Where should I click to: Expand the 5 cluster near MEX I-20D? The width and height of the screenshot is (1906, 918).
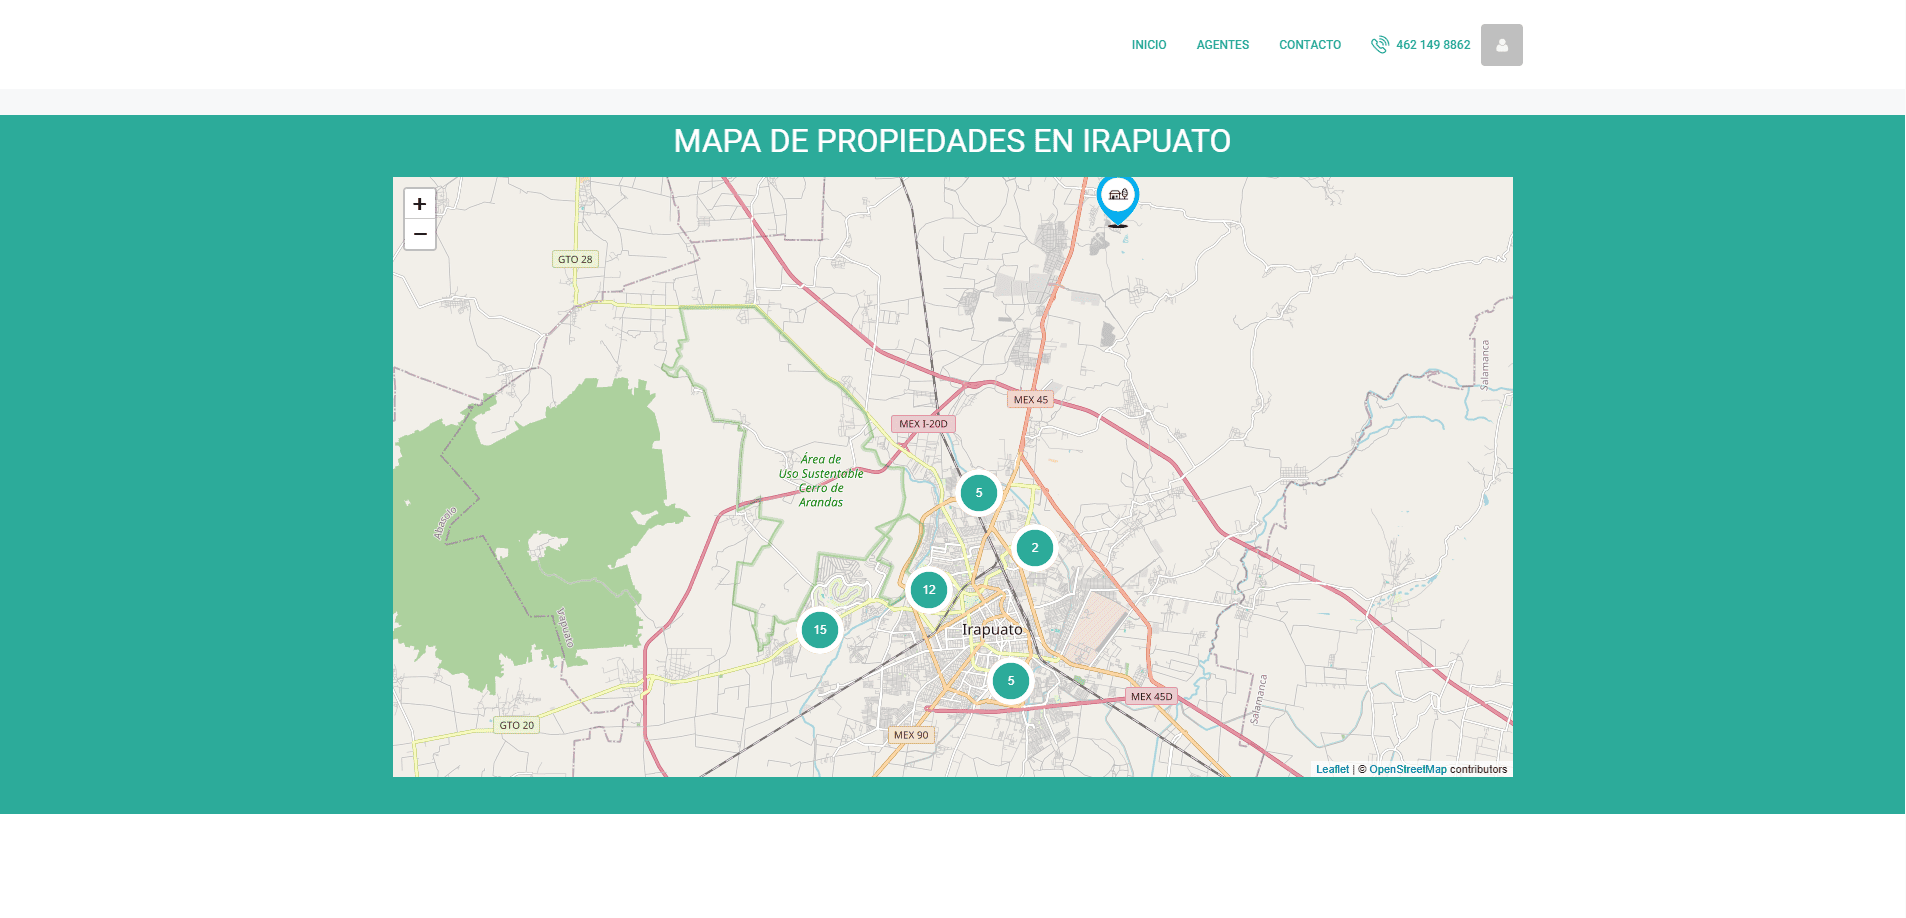(x=979, y=493)
